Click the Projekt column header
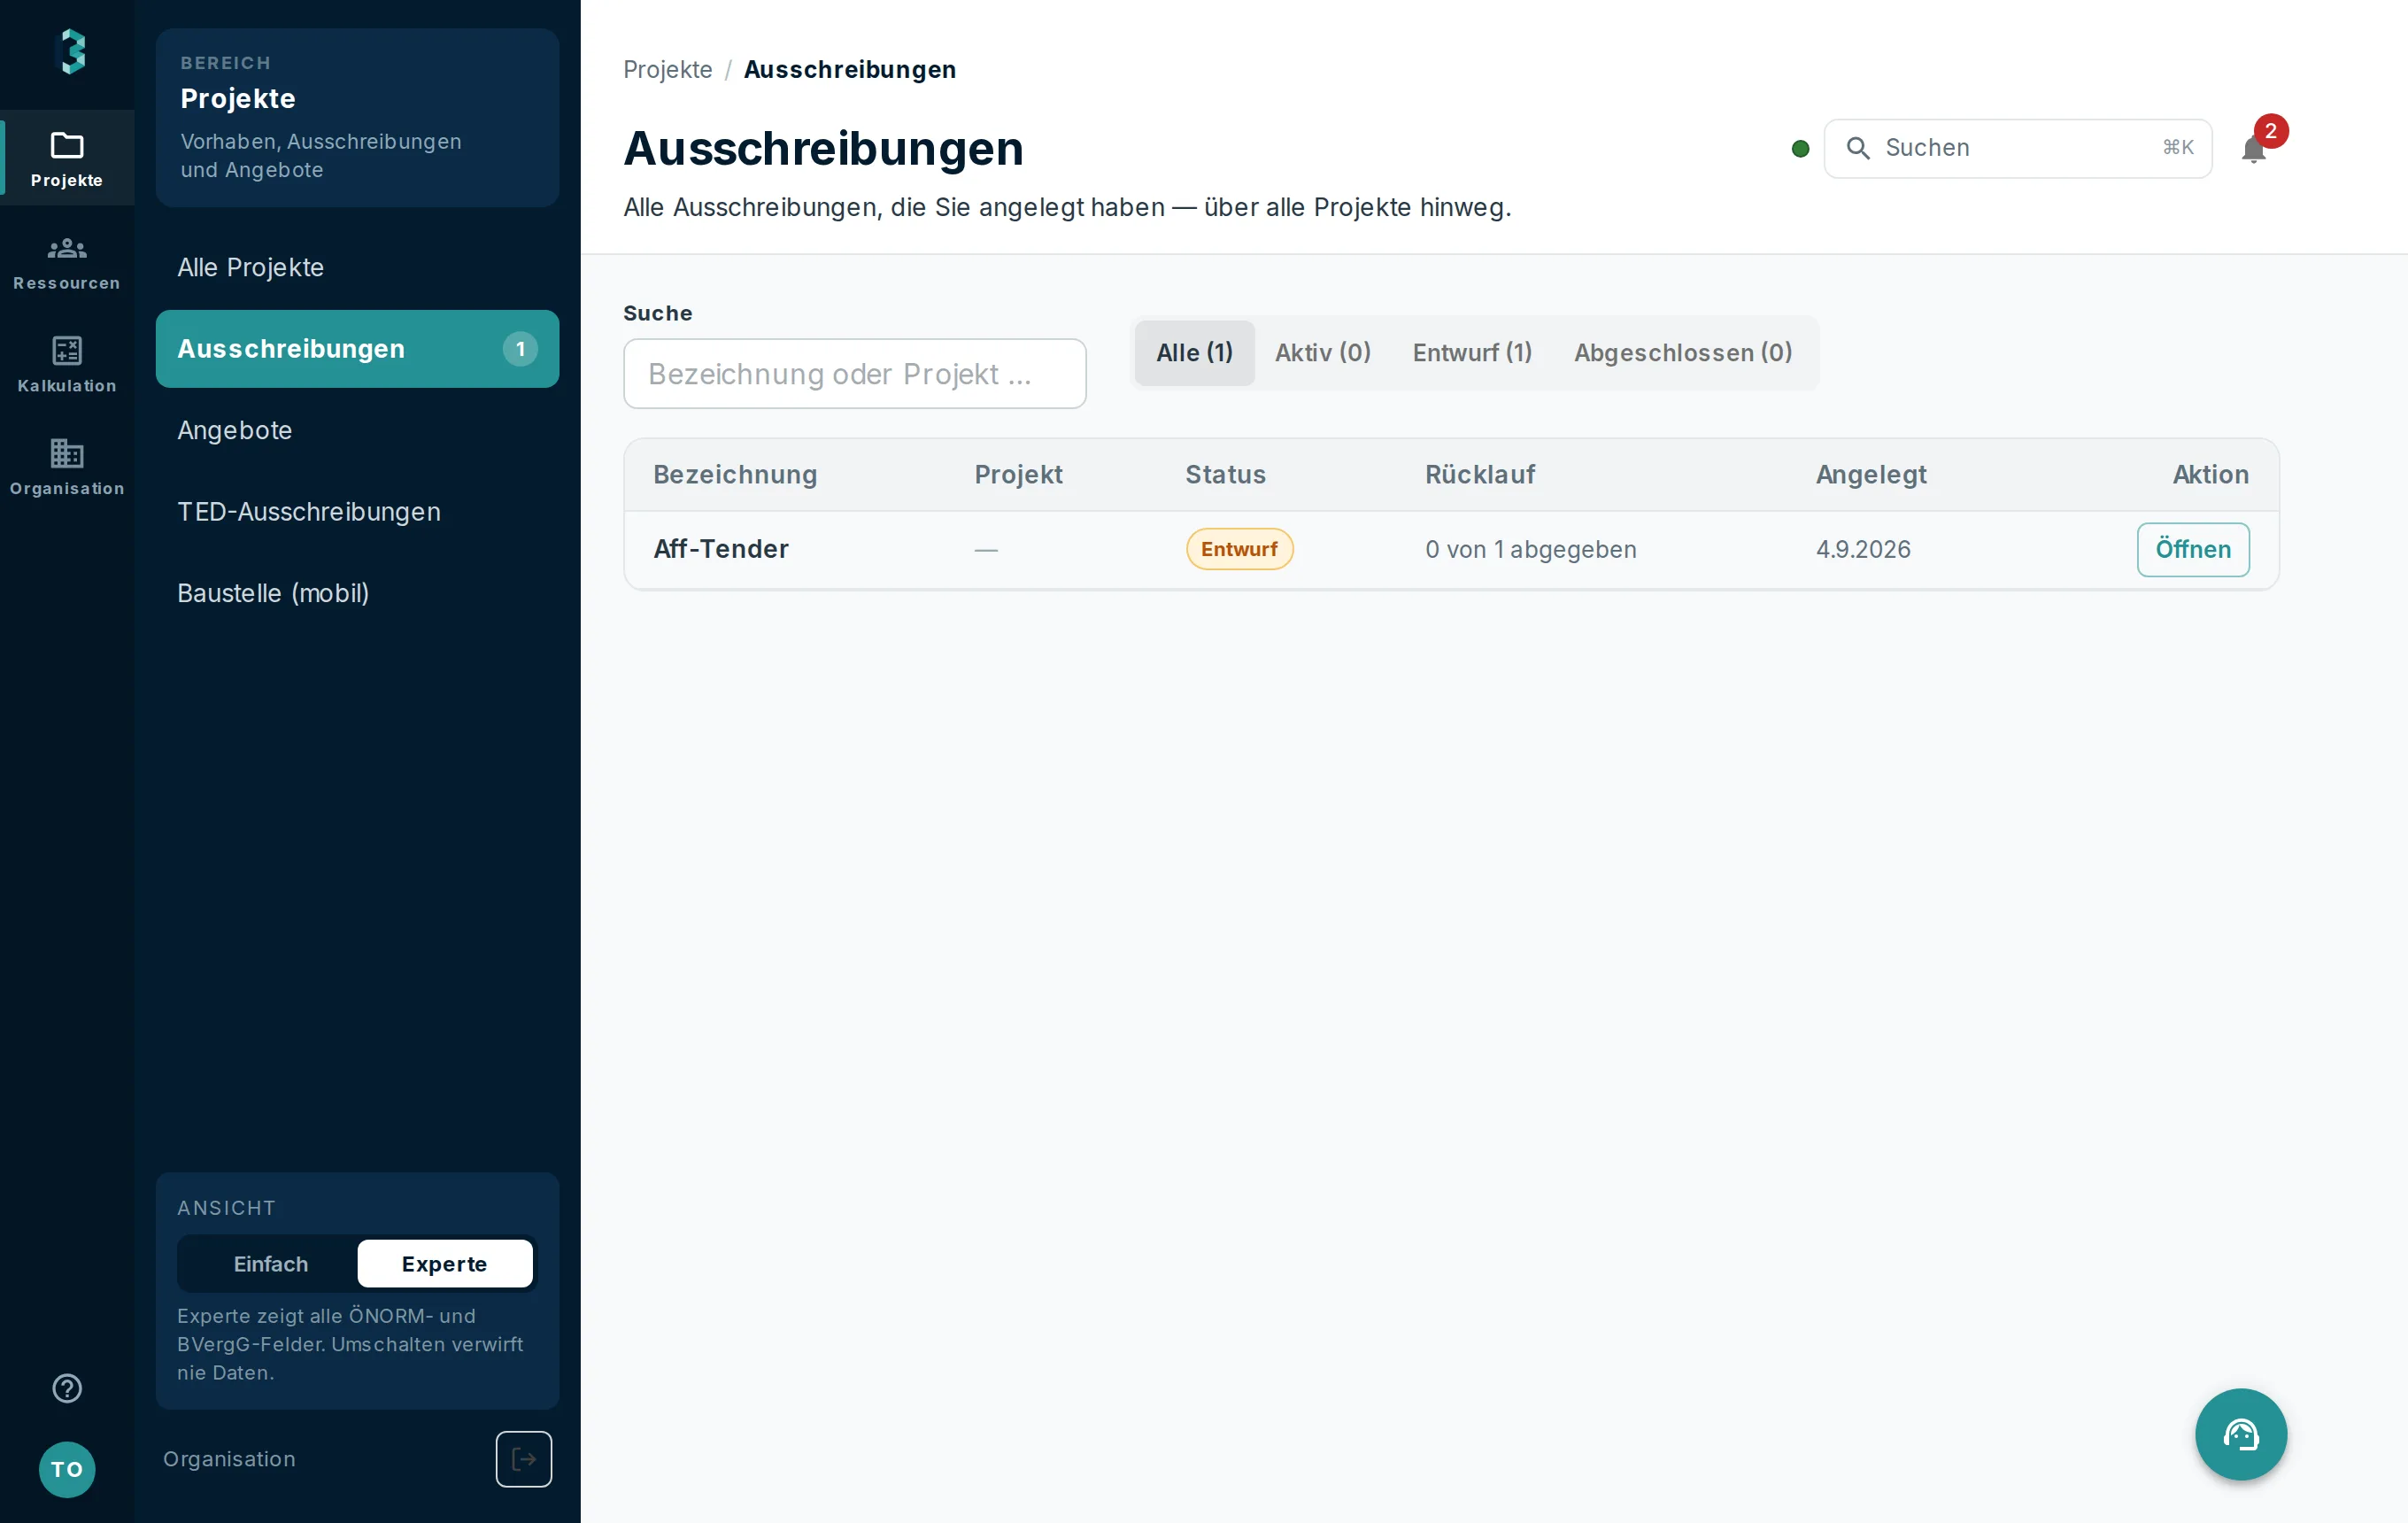 pyautogui.click(x=1018, y=475)
